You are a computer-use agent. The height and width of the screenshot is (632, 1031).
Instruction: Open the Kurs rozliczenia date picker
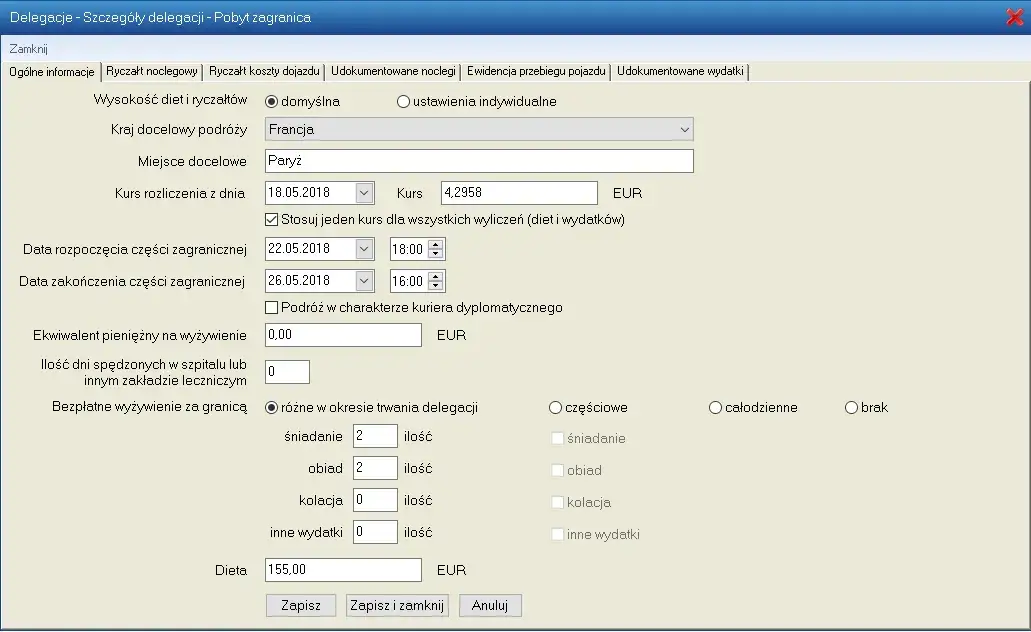(x=364, y=193)
